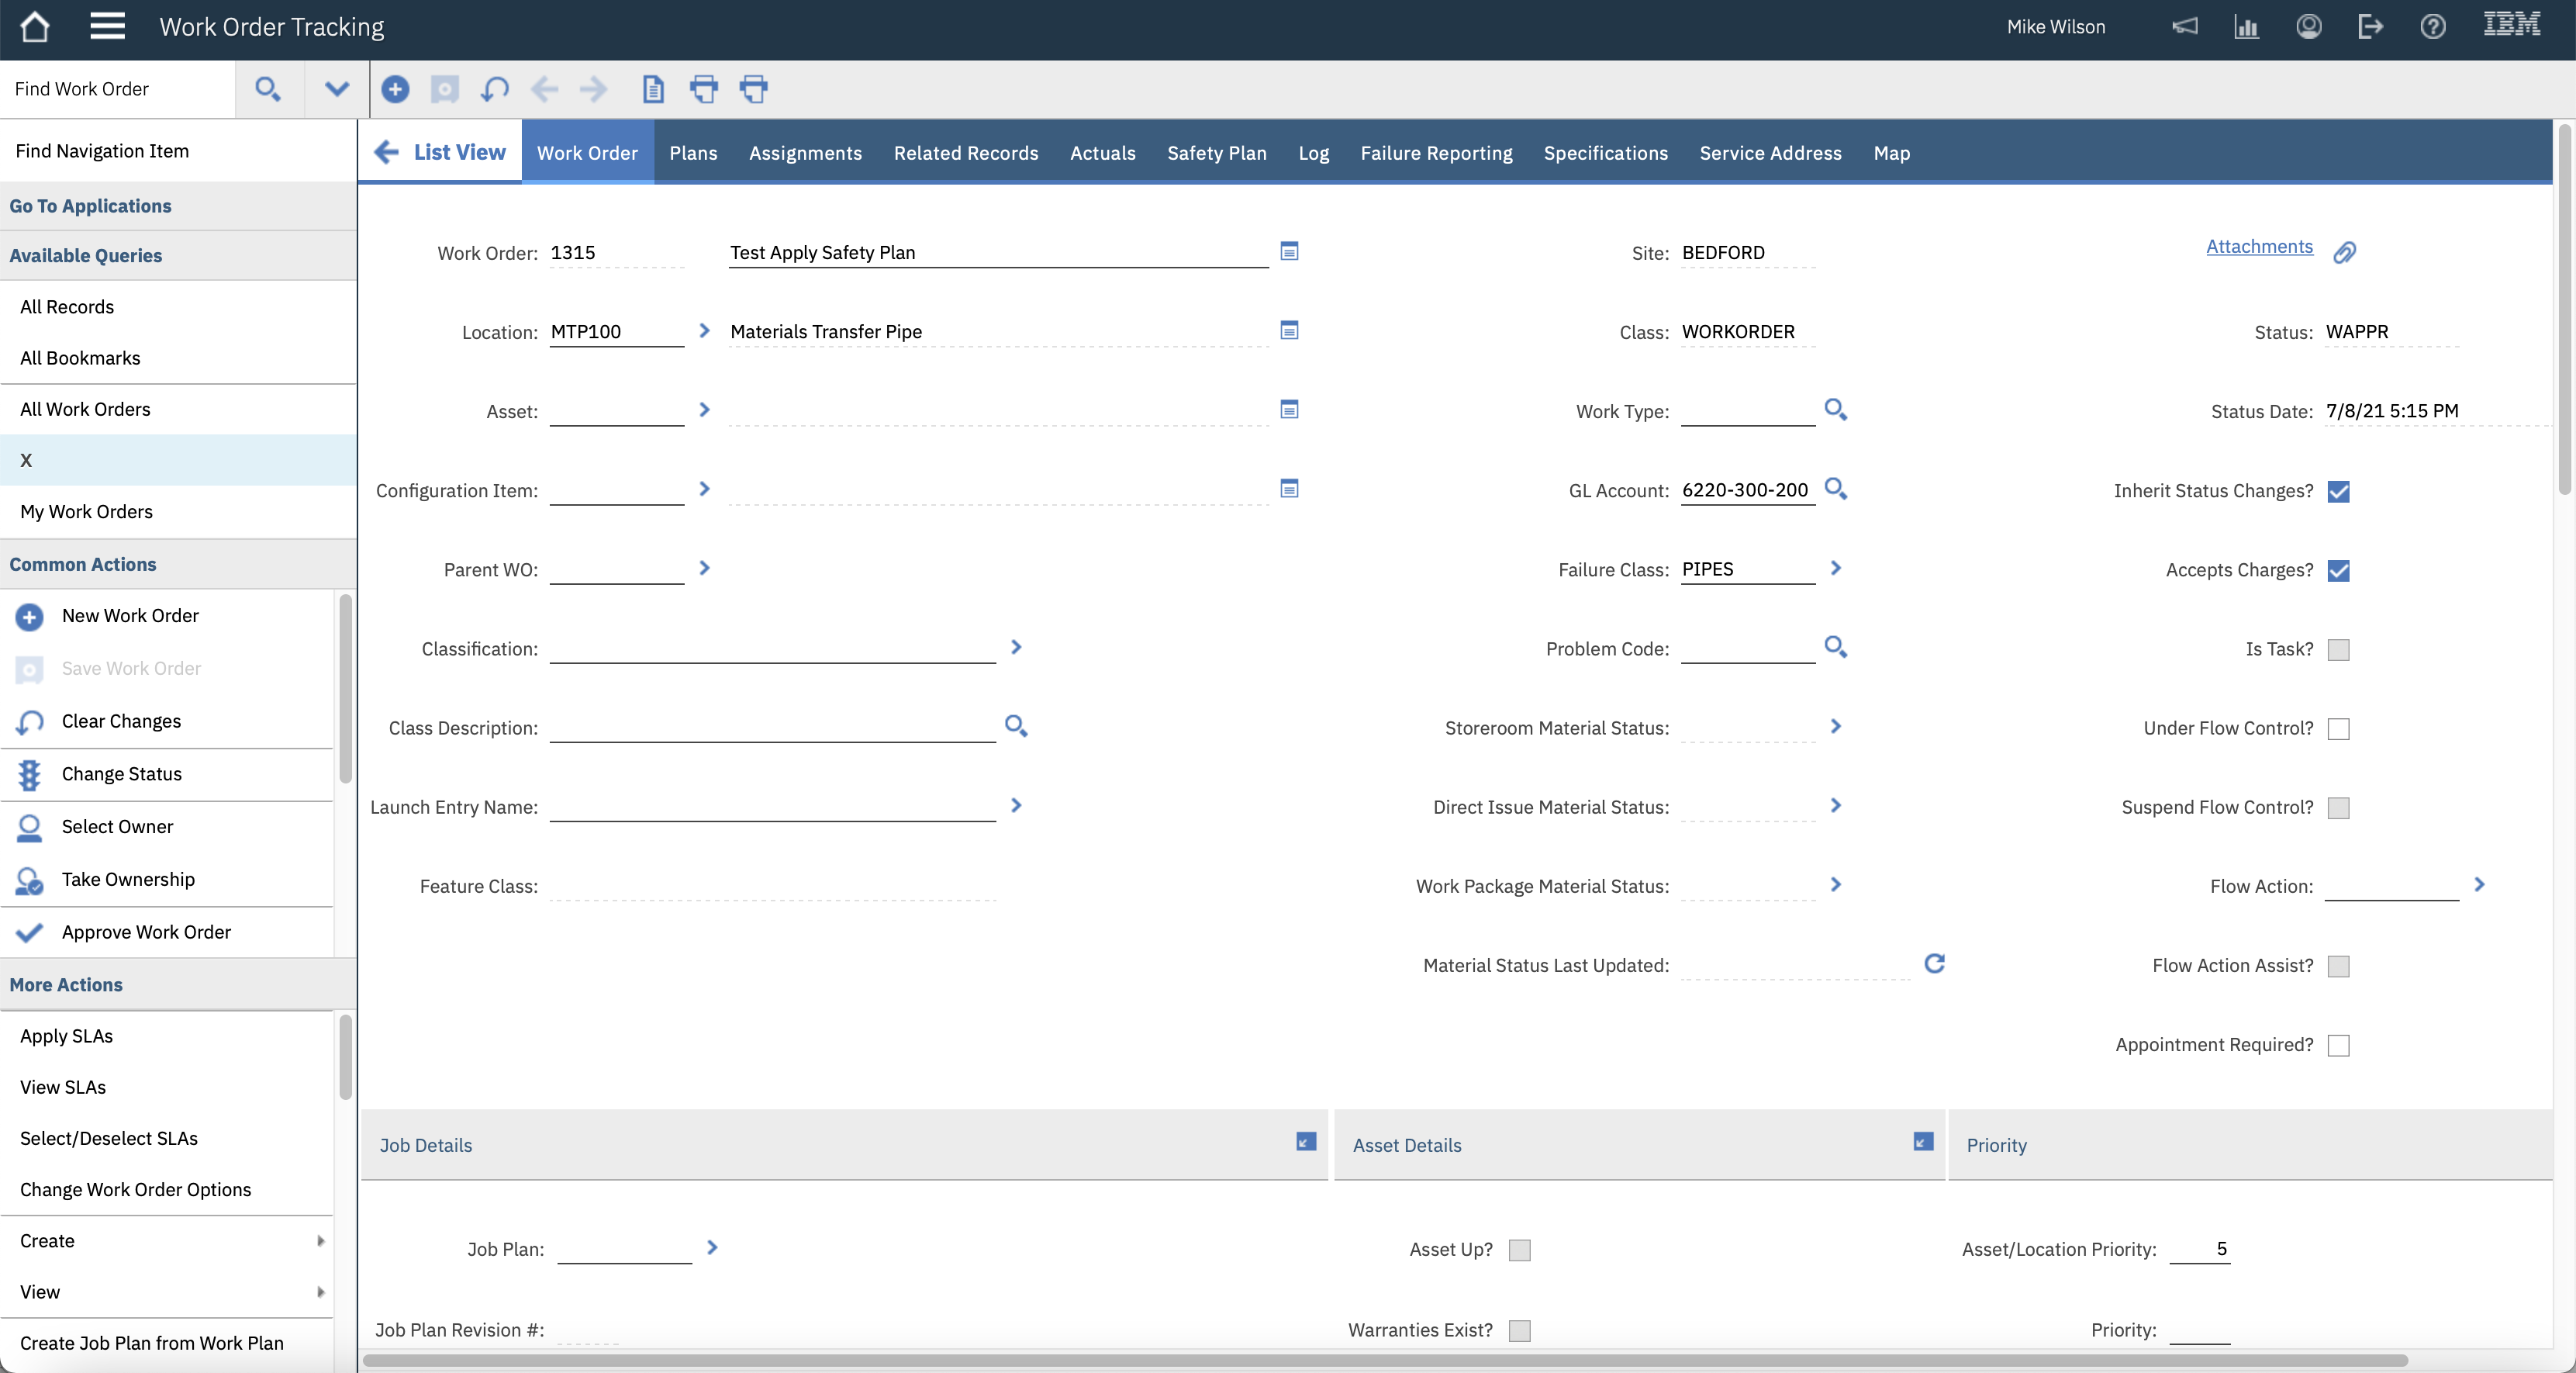Image resolution: width=2576 pixels, height=1373 pixels.
Task: Open the Find Work Order search dropdown arrow
Action: tap(336, 89)
